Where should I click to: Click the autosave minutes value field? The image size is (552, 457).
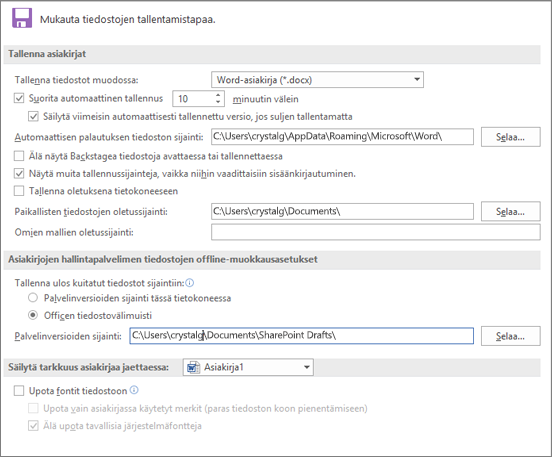point(193,99)
